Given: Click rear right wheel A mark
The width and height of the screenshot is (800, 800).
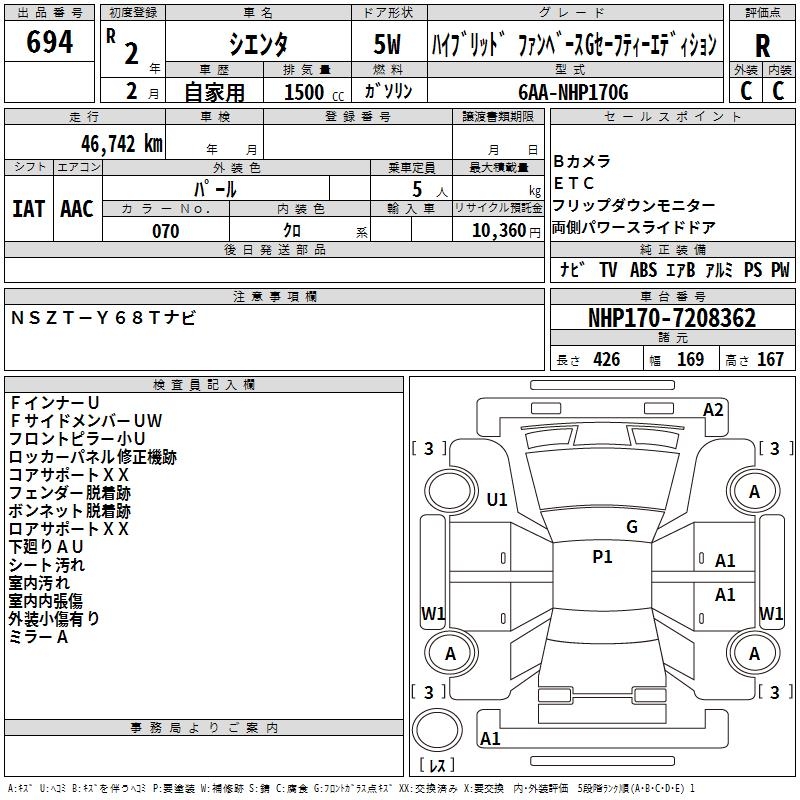Looking at the screenshot, I should point(754,654).
